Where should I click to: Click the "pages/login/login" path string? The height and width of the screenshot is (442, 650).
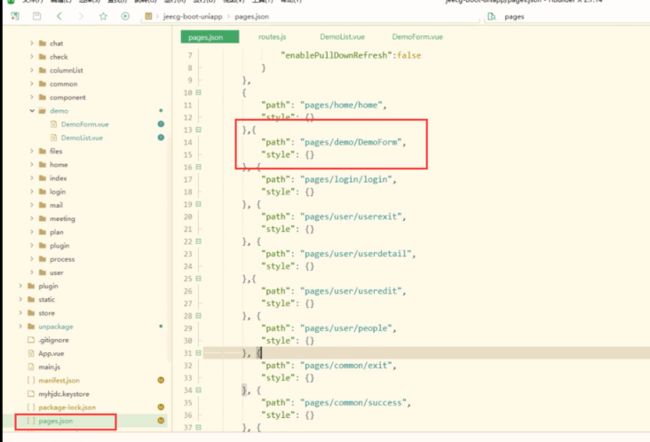click(346, 180)
